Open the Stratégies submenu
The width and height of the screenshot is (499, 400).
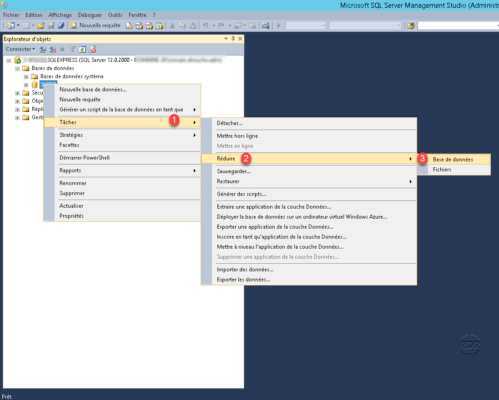pyautogui.click(x=122, y=135)
